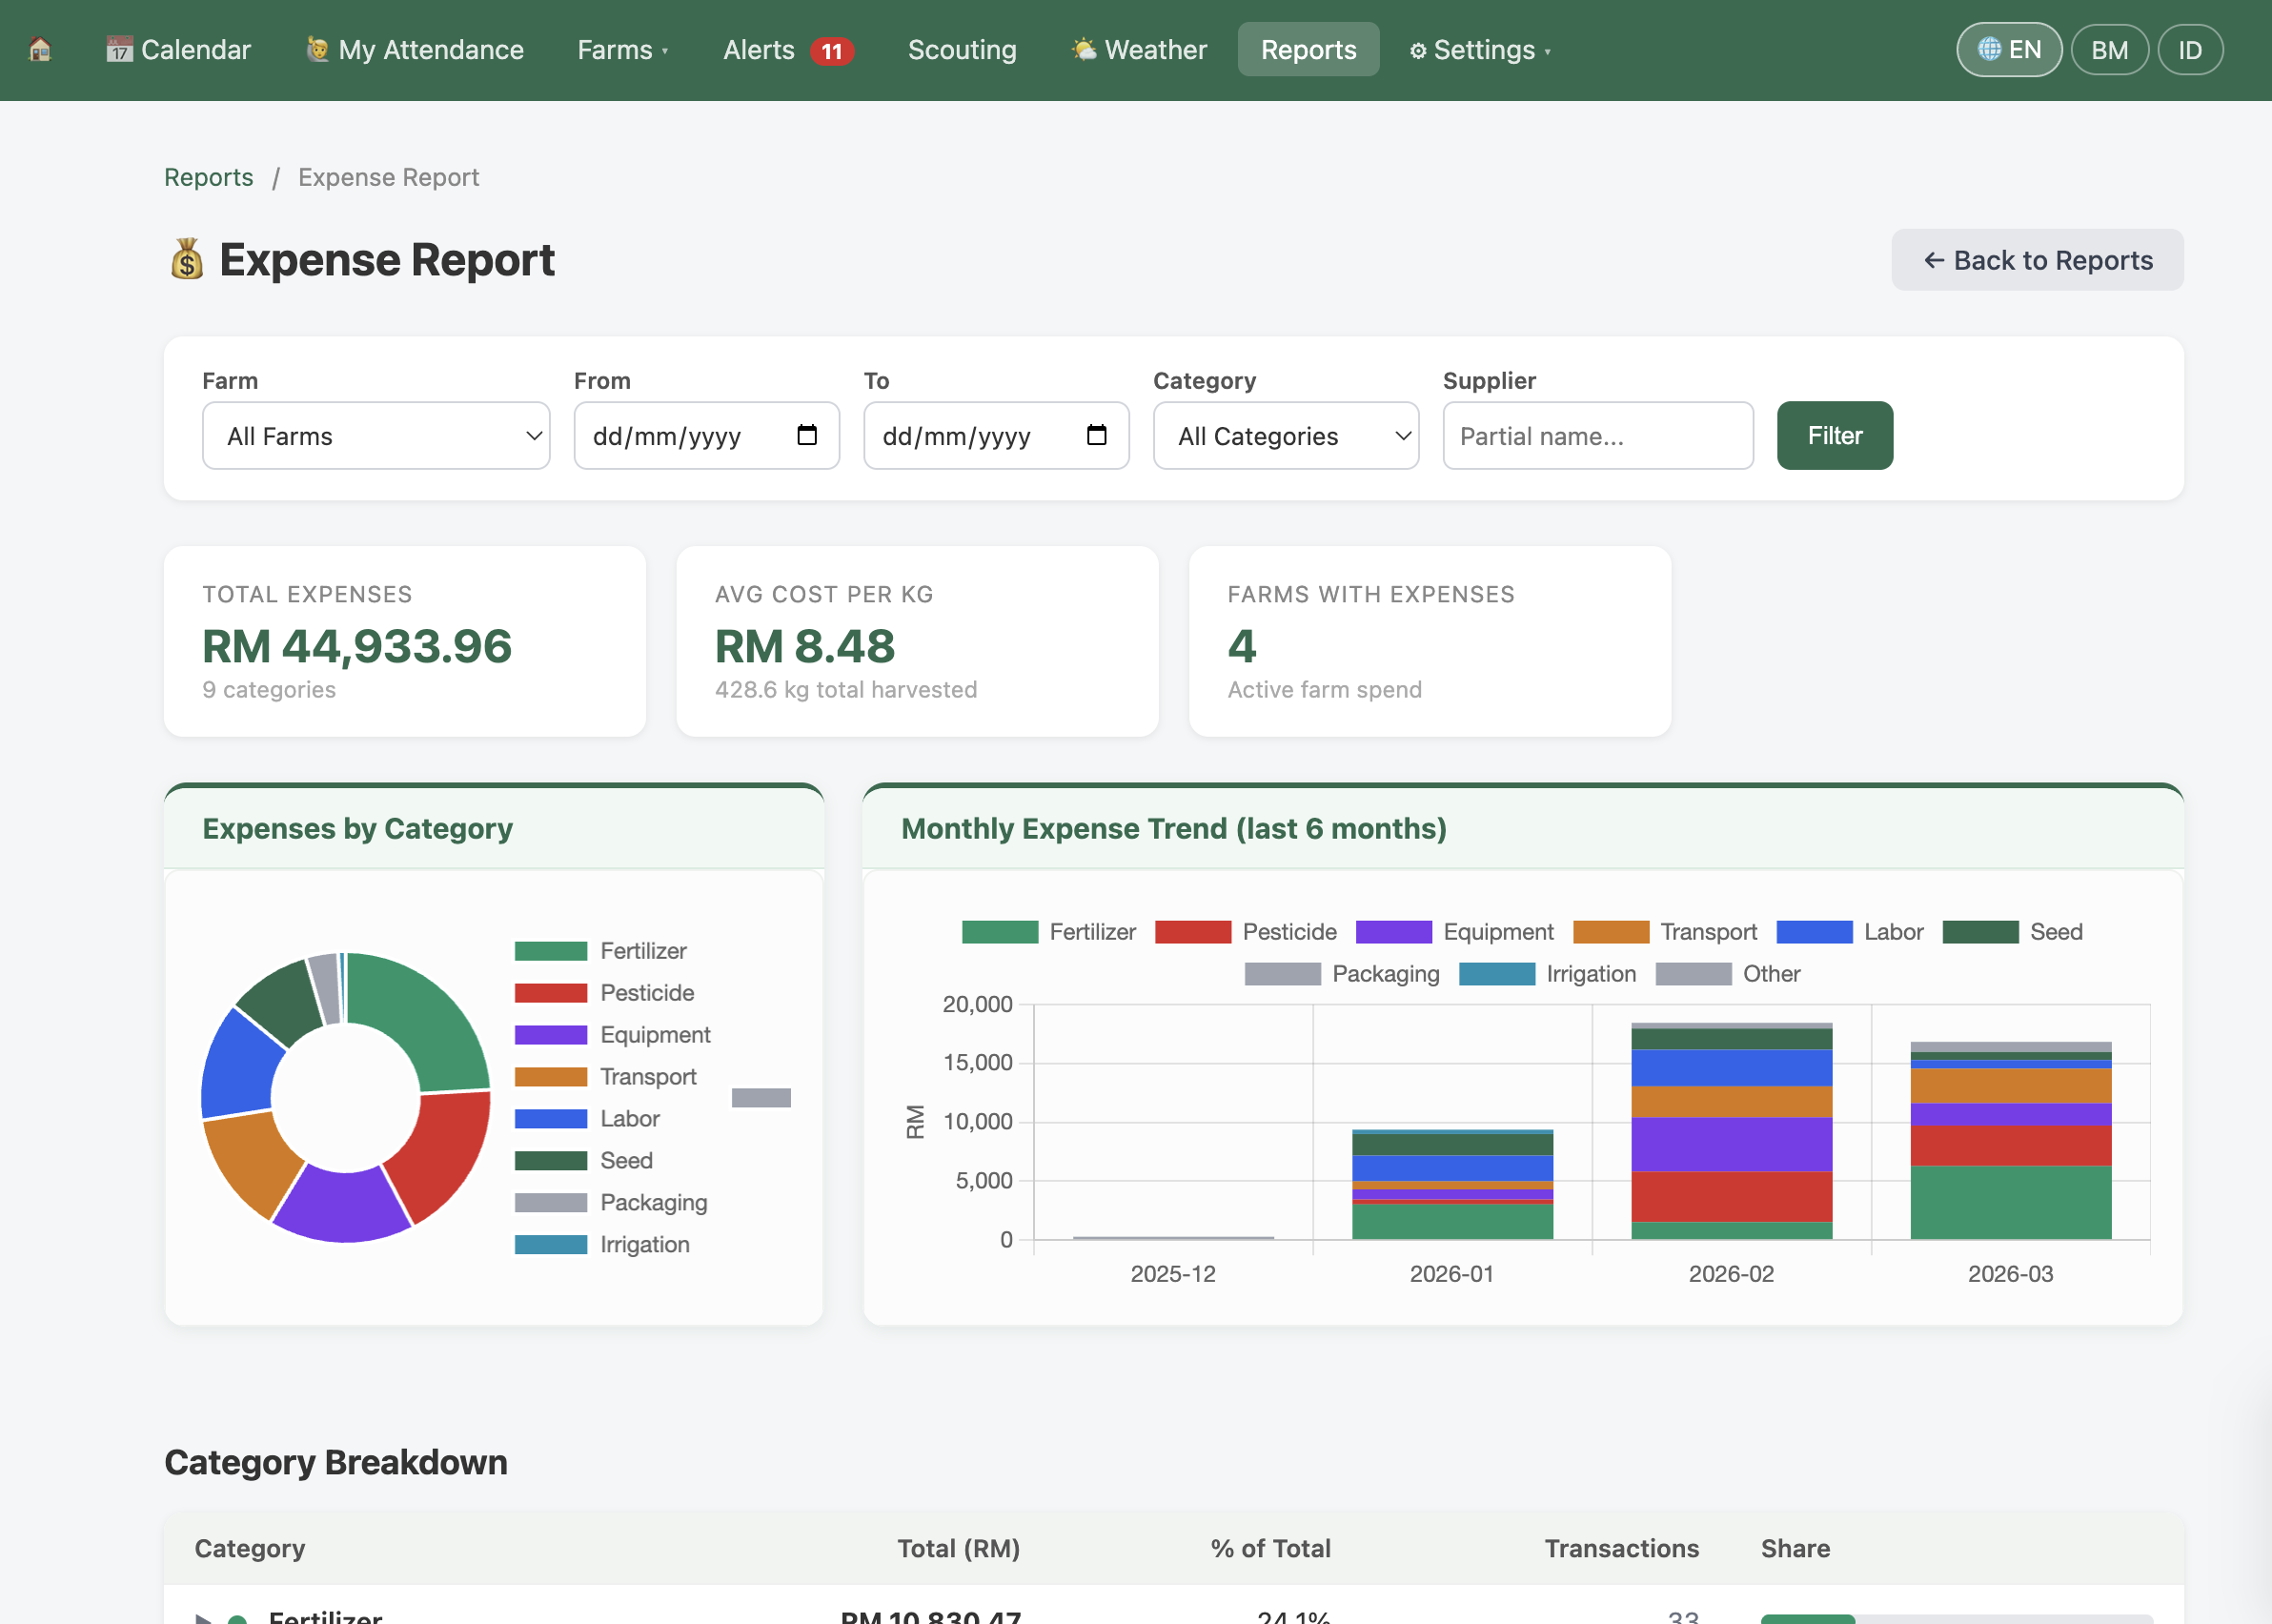Toggle Fertilizer in the donut legend
This screenshot has width=2272, height=1624.
[601, 951]
